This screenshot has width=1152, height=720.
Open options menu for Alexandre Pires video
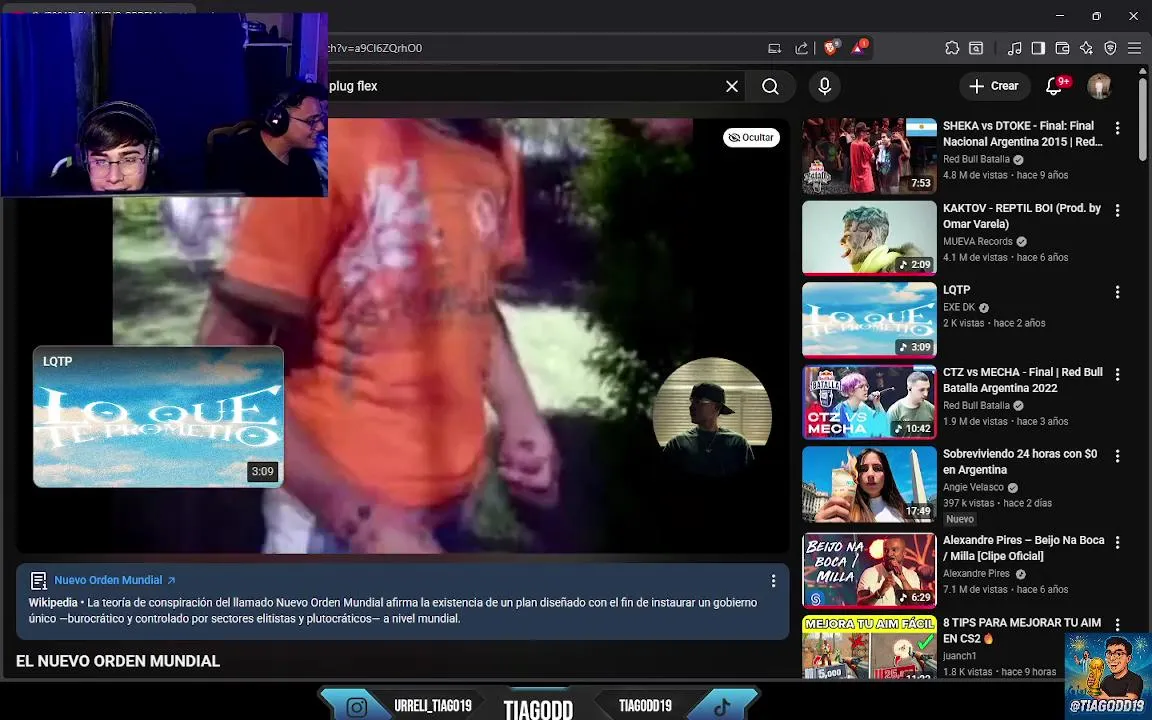(1117, 542)
